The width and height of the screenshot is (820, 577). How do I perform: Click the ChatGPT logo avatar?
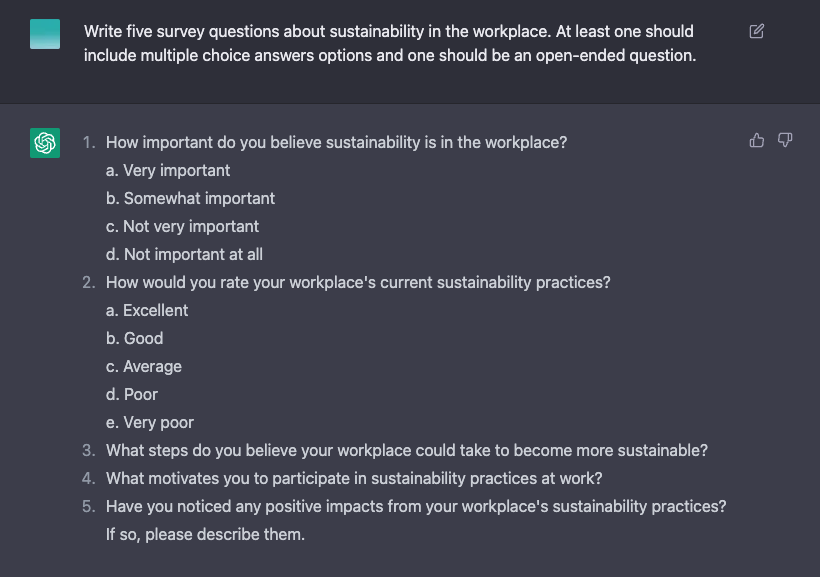(45, 143)
